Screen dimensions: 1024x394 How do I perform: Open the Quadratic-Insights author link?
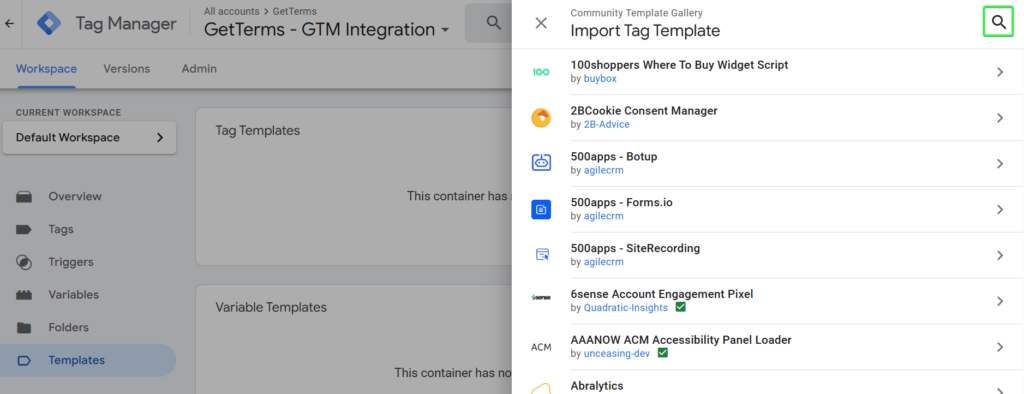pyautogui.click(x=626, y=307)
